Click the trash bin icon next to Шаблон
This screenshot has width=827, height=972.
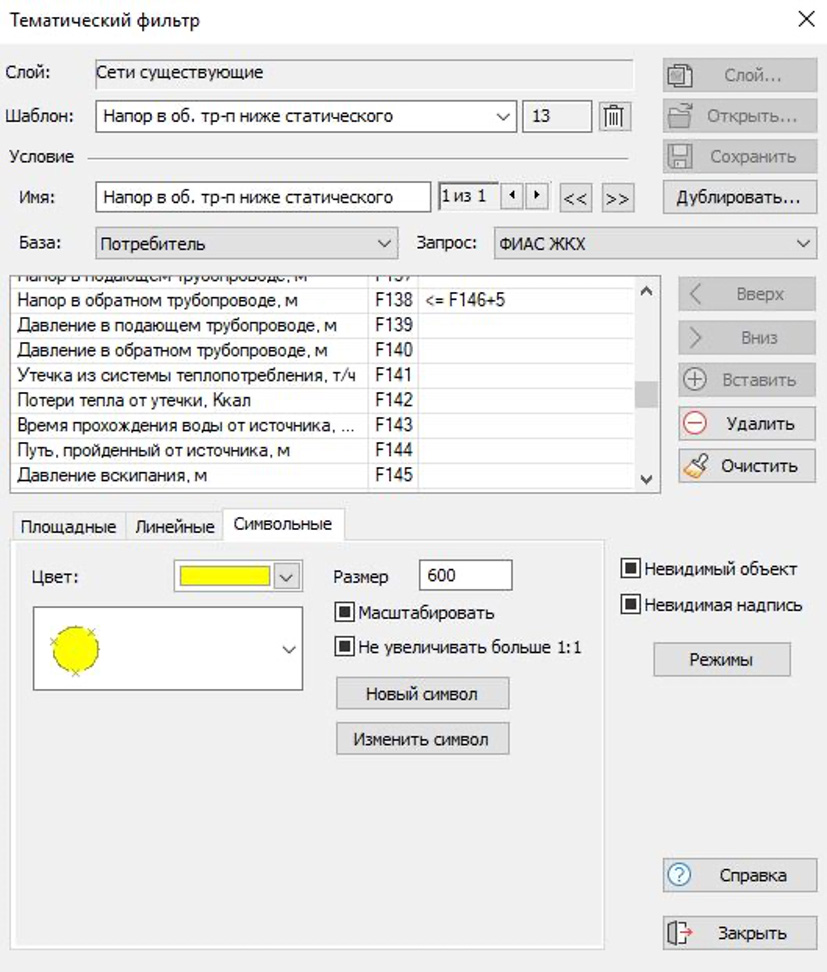(x=614, y=117)
